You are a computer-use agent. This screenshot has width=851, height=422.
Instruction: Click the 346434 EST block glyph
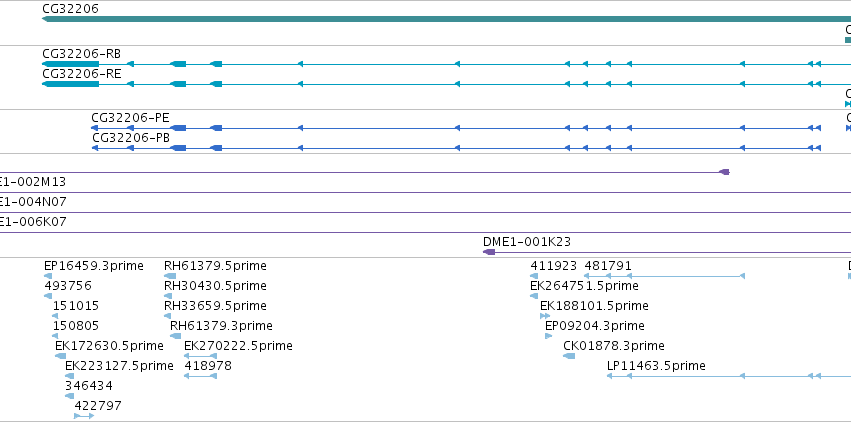tap(69, 396)
